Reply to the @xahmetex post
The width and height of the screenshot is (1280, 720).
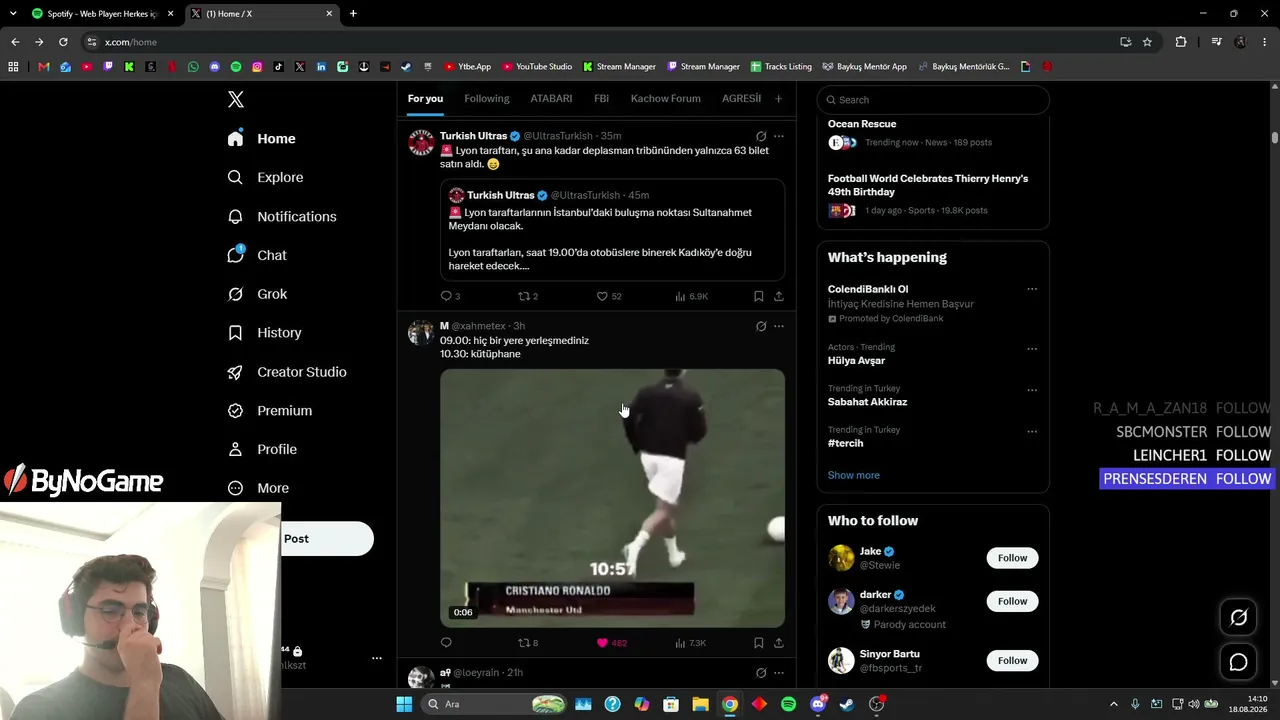pyautogui.click(x=446, y=643)
